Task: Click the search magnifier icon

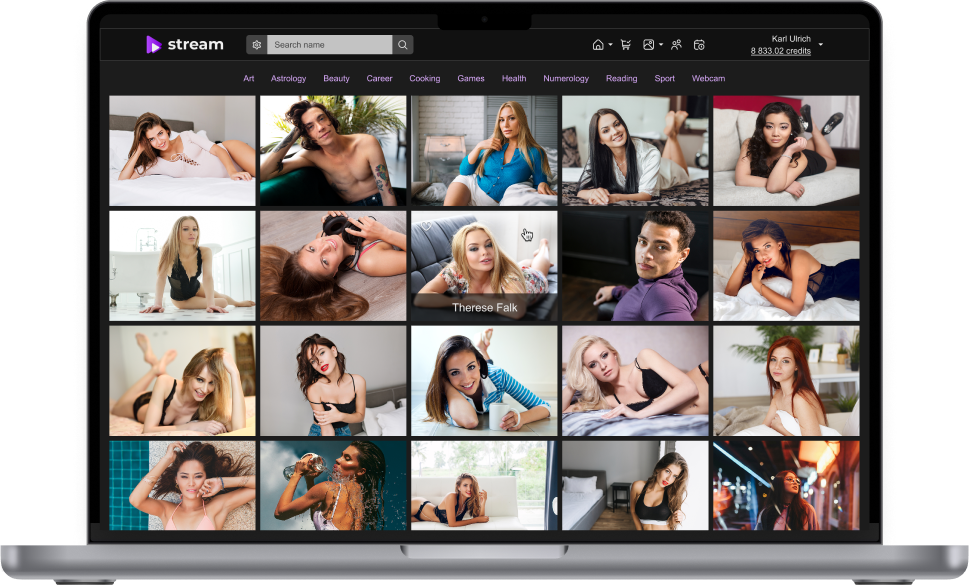Action: (x=402, y=44)
